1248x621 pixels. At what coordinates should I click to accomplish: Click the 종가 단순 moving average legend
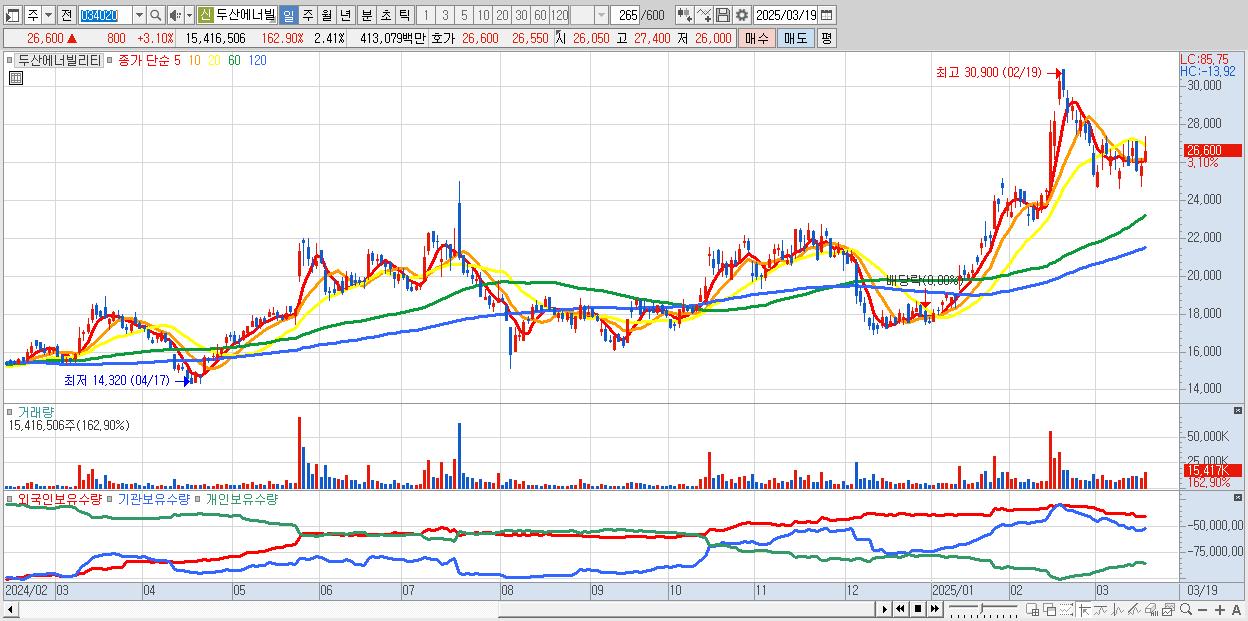click(x=144, y=60)
